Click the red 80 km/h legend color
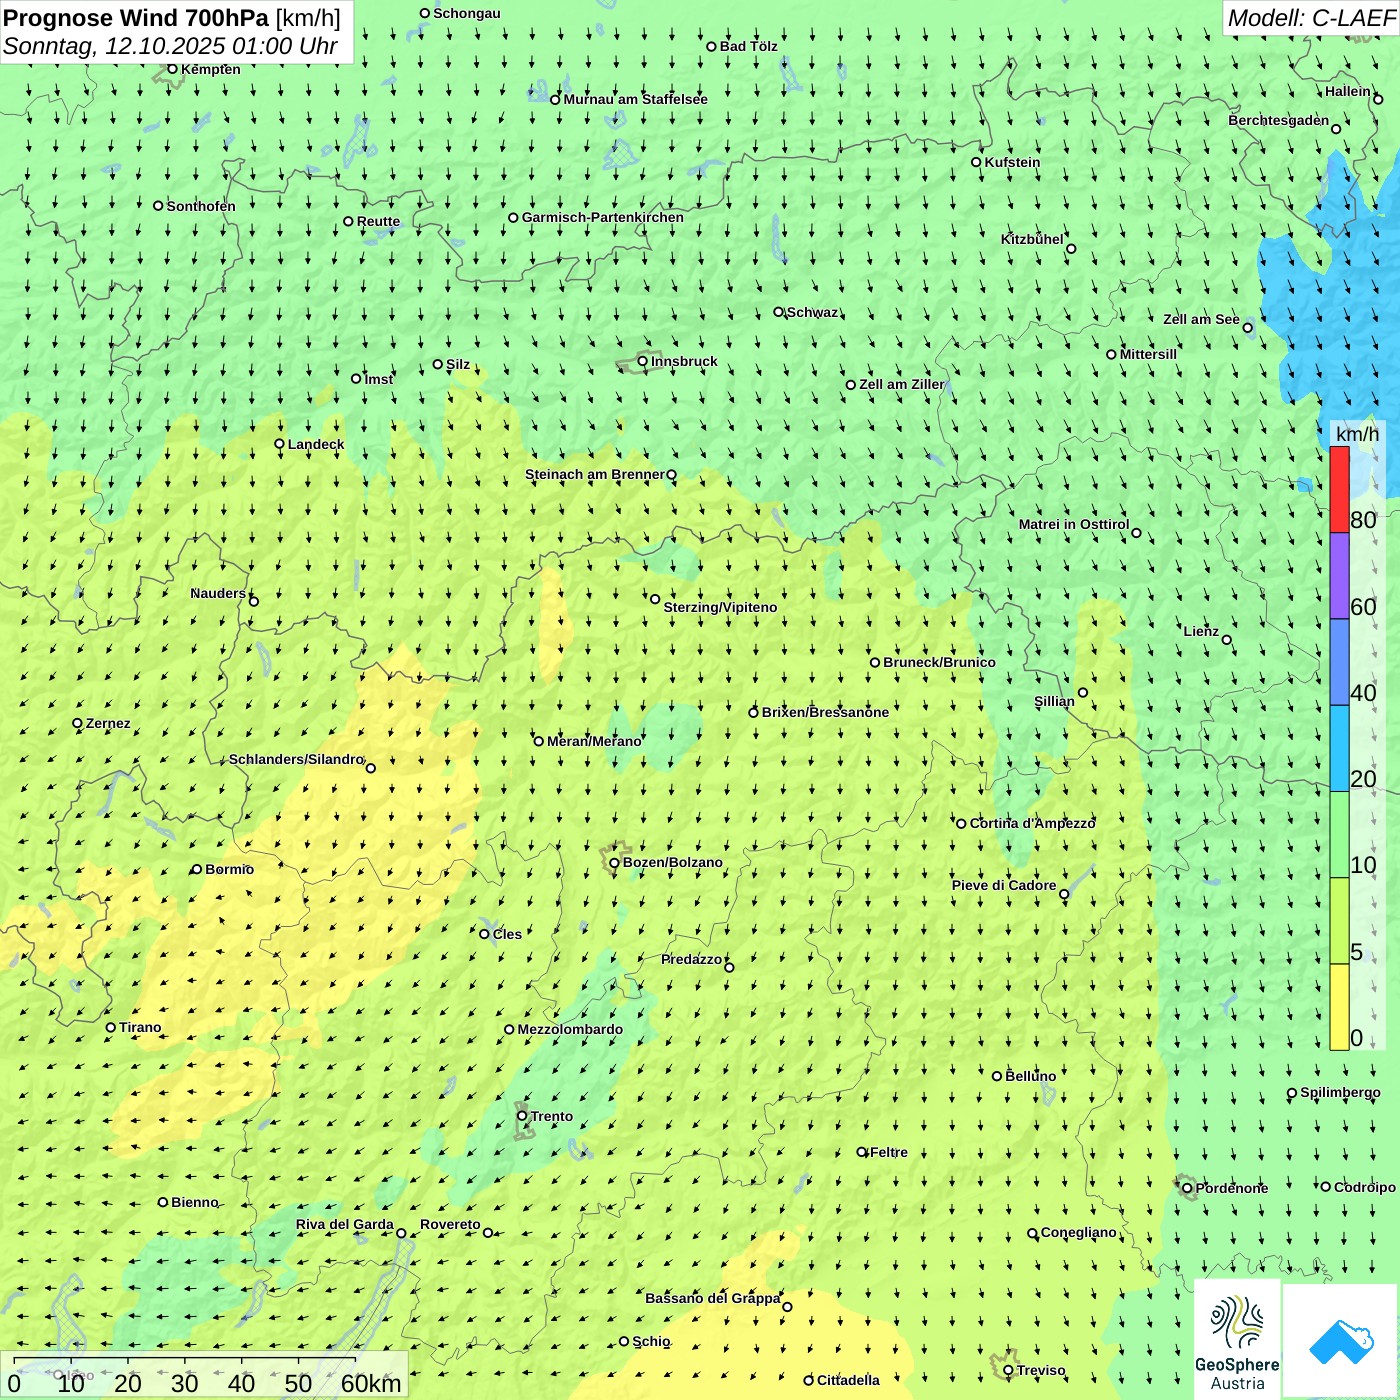The height and width of the screenshot is (1400, 1400). pos(1339,490)
